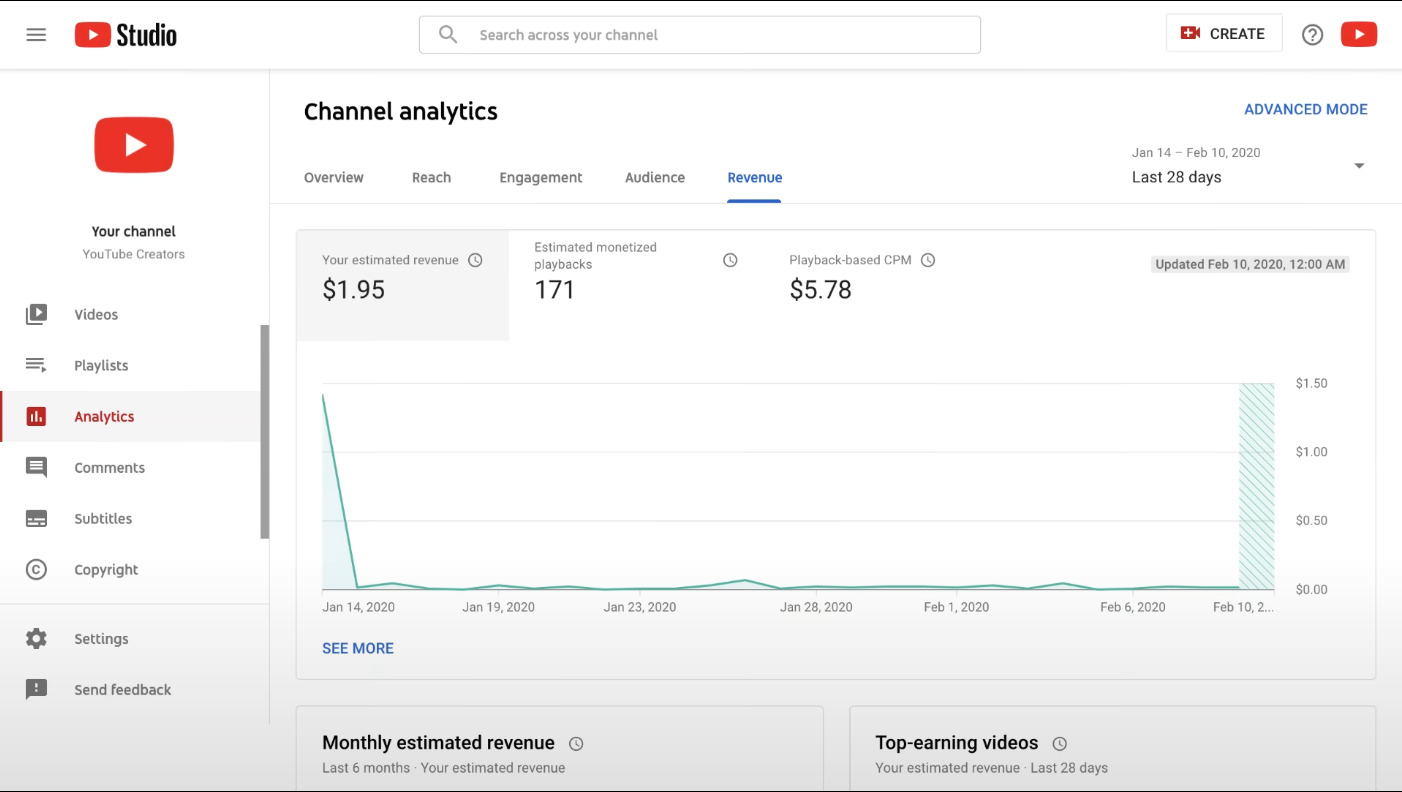
Task: Click your channel avatar thumbnail
Action: coord(133,144)
